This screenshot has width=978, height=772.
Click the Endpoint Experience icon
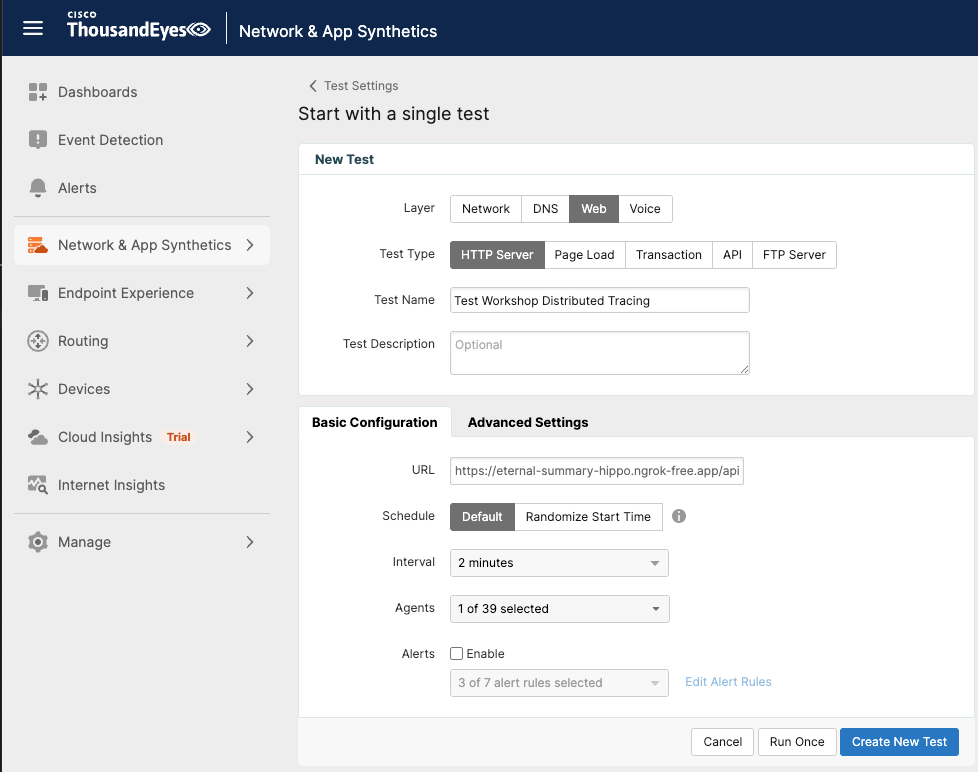click(x=37, y=293)
